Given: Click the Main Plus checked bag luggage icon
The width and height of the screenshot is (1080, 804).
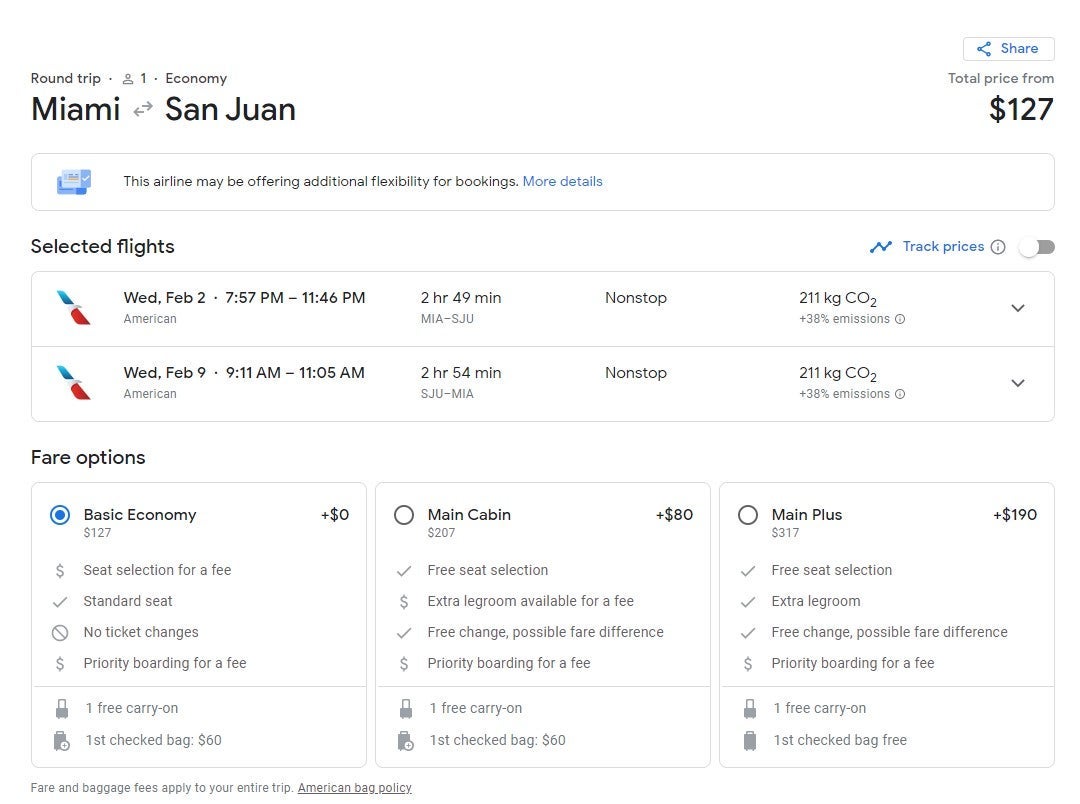Looking at the screenshot, I should tap(749, 741).
